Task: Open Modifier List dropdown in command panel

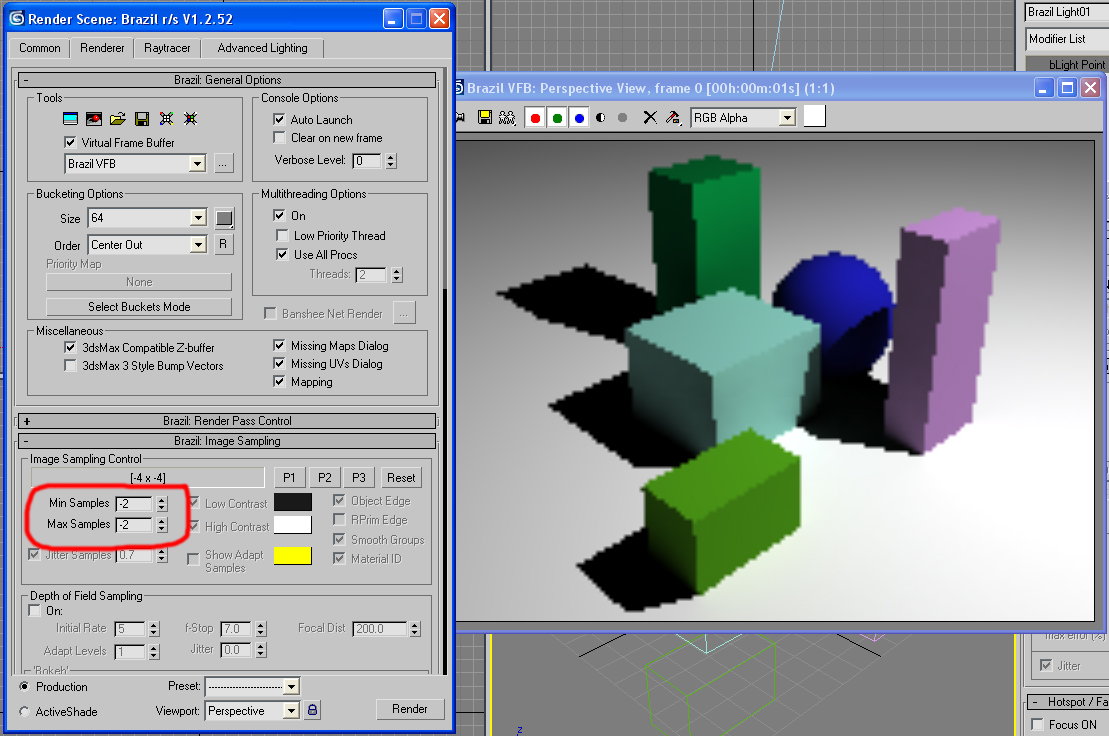Action: coord(1067,39)
